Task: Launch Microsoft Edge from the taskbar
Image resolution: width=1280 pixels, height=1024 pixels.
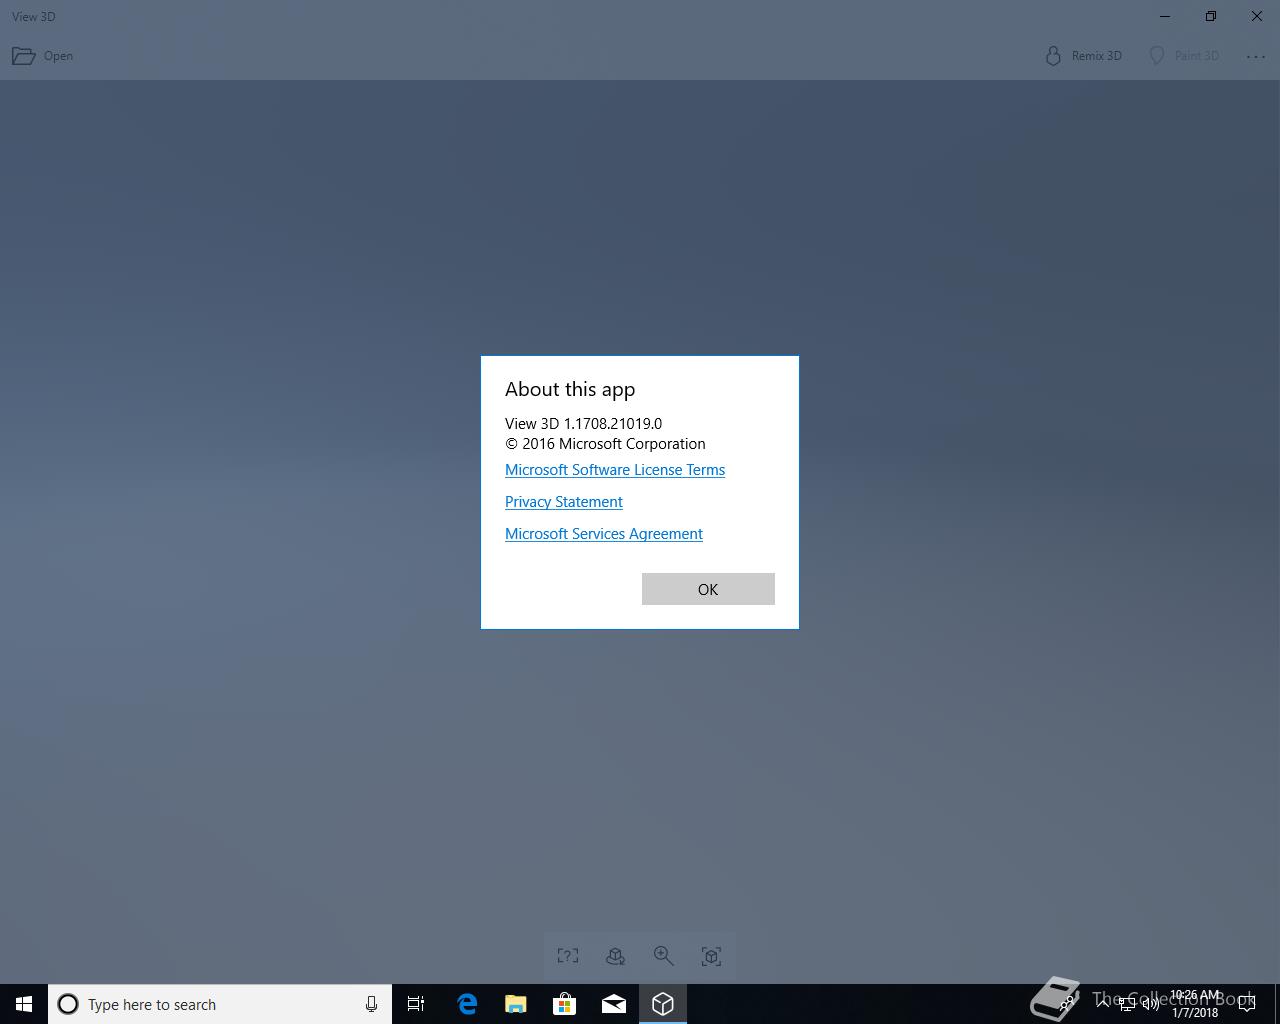Action: pos(467,1004)
